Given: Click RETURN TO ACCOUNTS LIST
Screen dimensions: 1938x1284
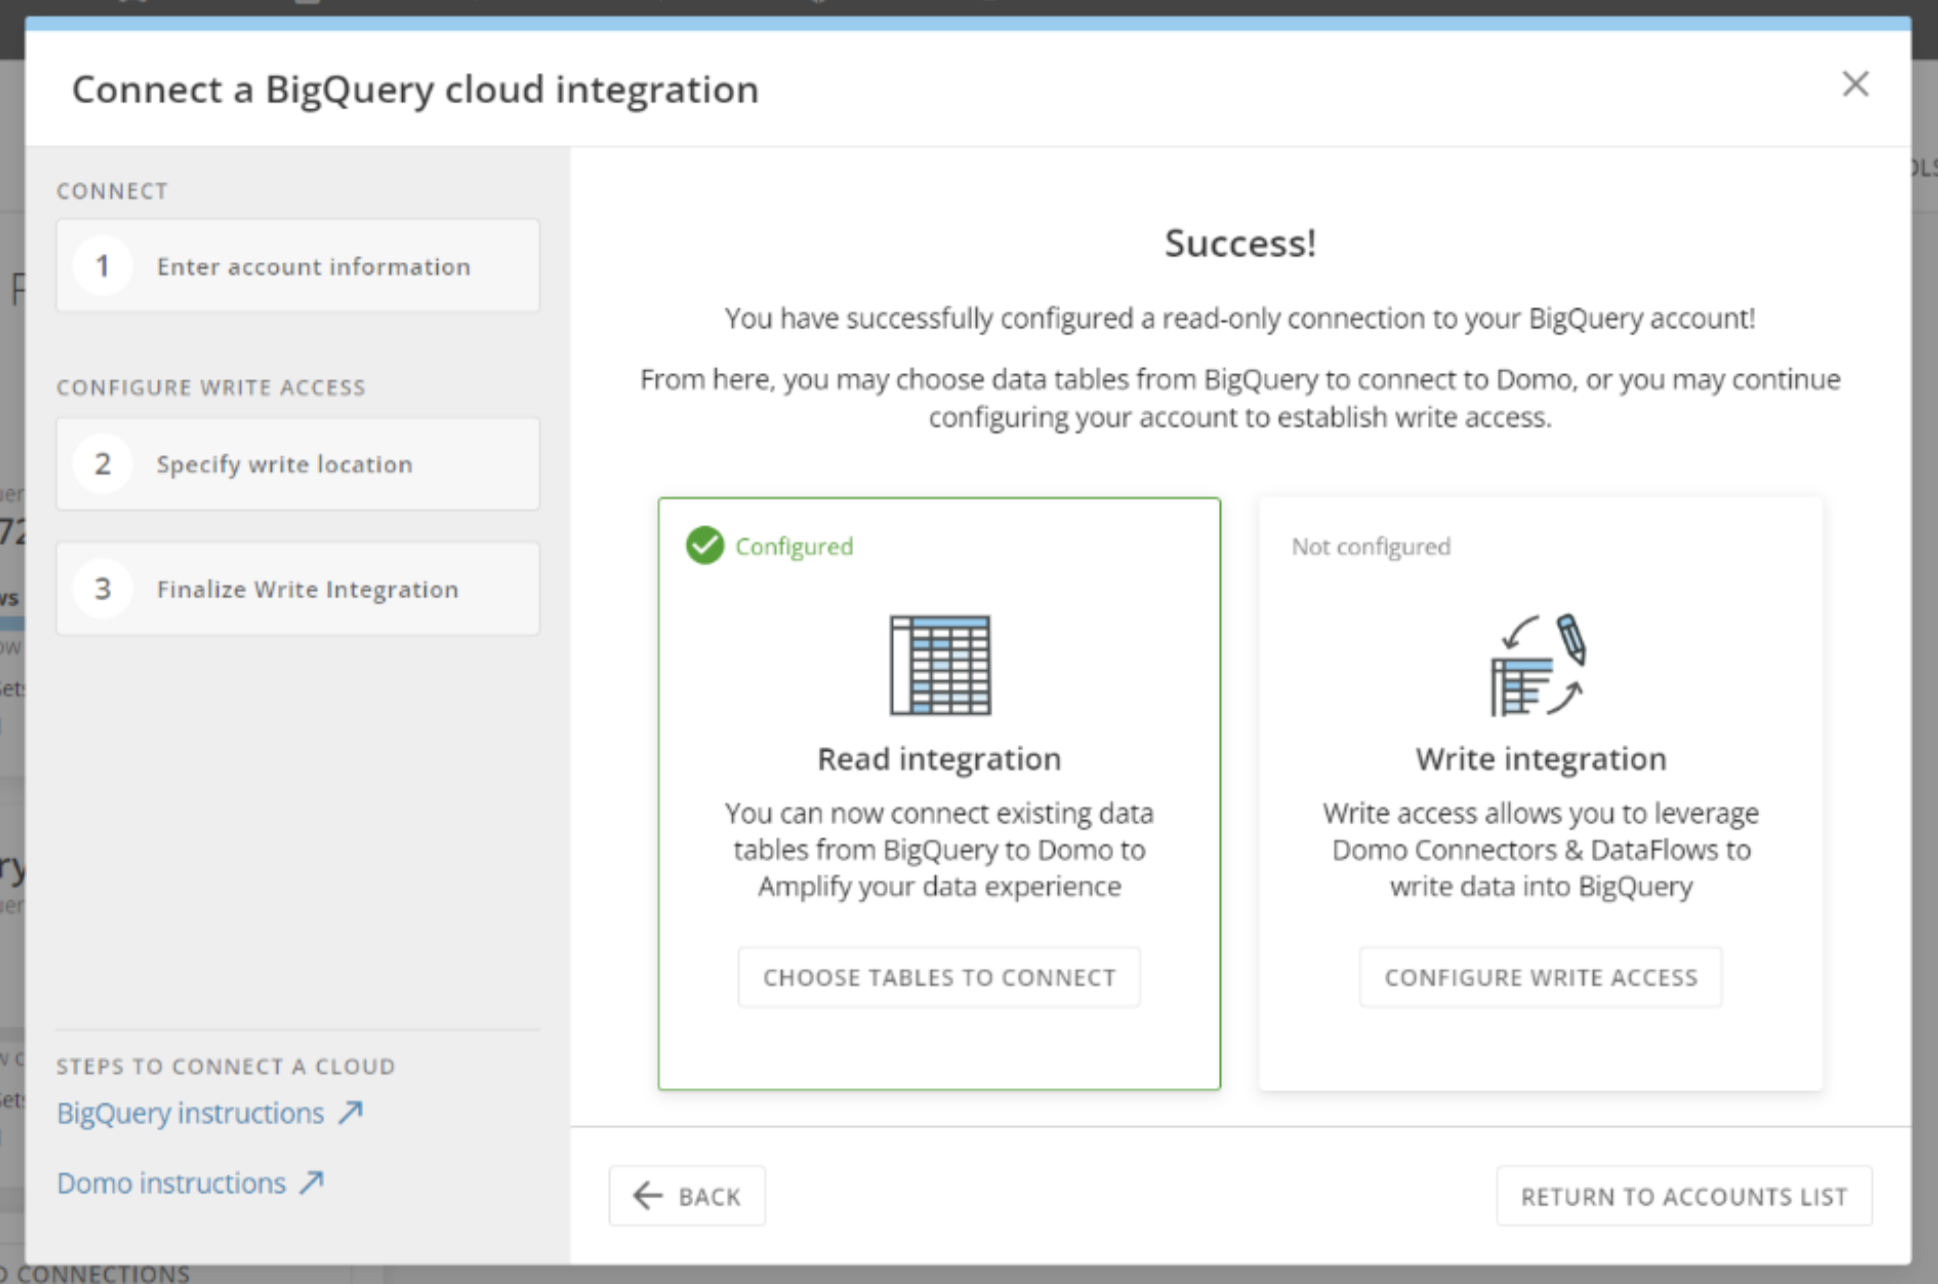Looking at the screenshot, I should pos(1684,1195).
